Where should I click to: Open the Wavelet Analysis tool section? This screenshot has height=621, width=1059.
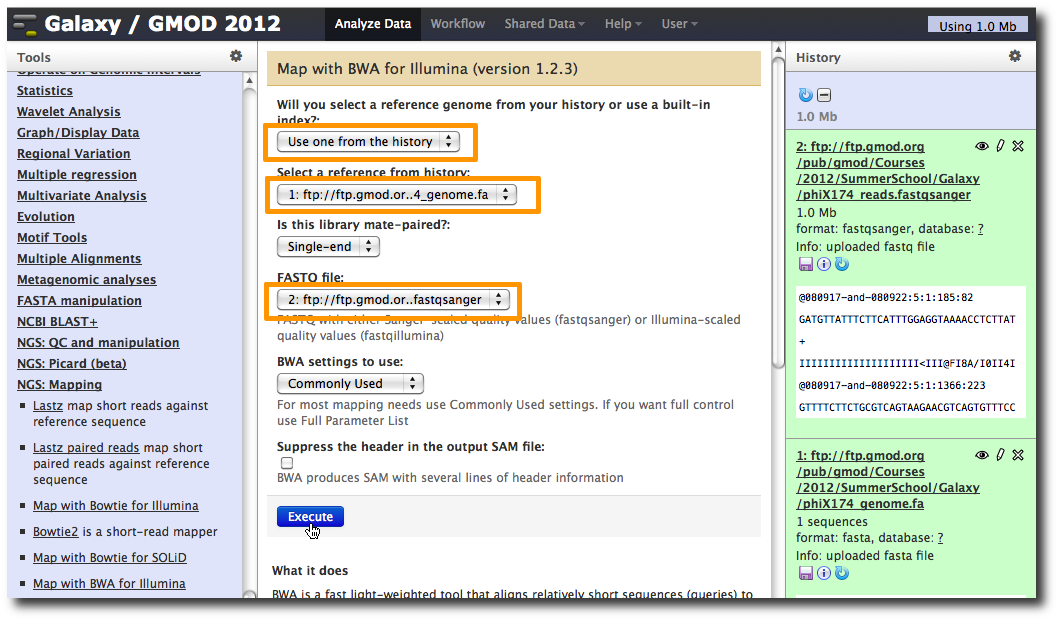pyautogui.click(x=69, y=111)
